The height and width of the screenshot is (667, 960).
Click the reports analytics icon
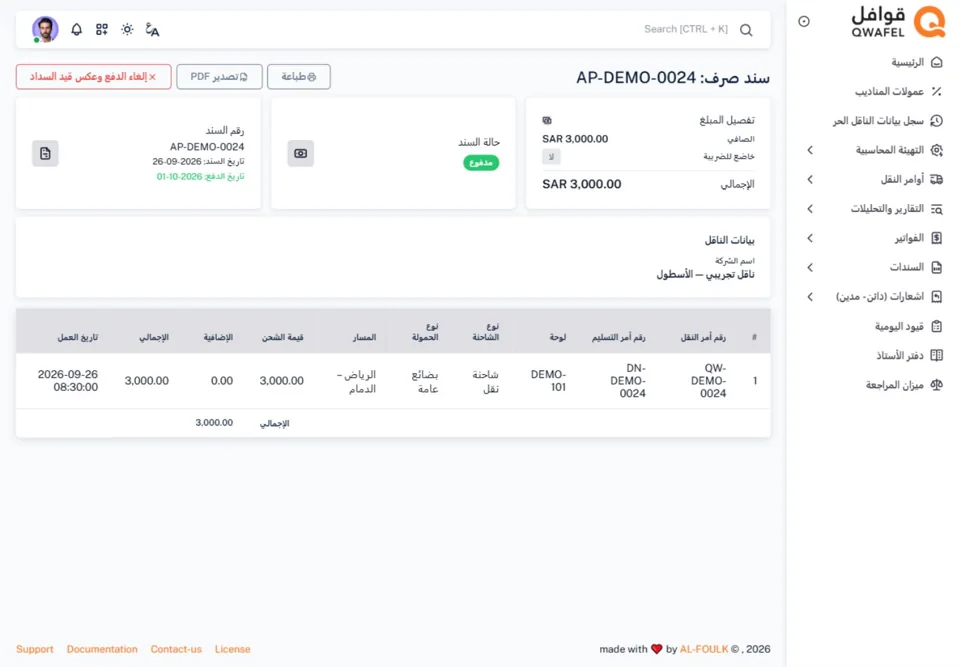pyautogui.click(x=936, y=209)
